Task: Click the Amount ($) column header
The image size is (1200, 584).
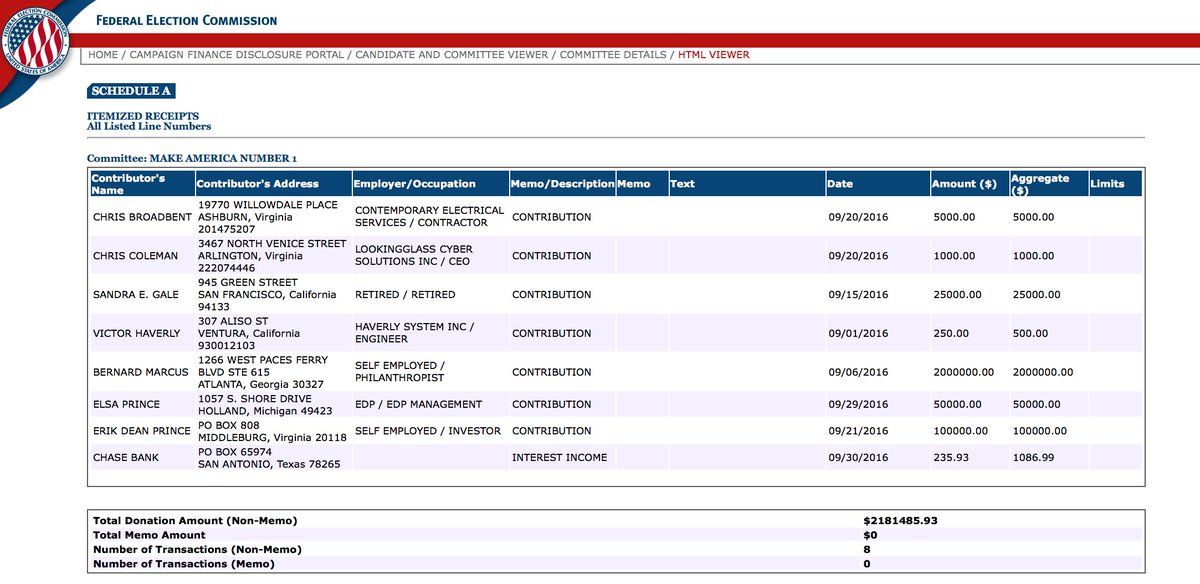Action: [969, 183]
